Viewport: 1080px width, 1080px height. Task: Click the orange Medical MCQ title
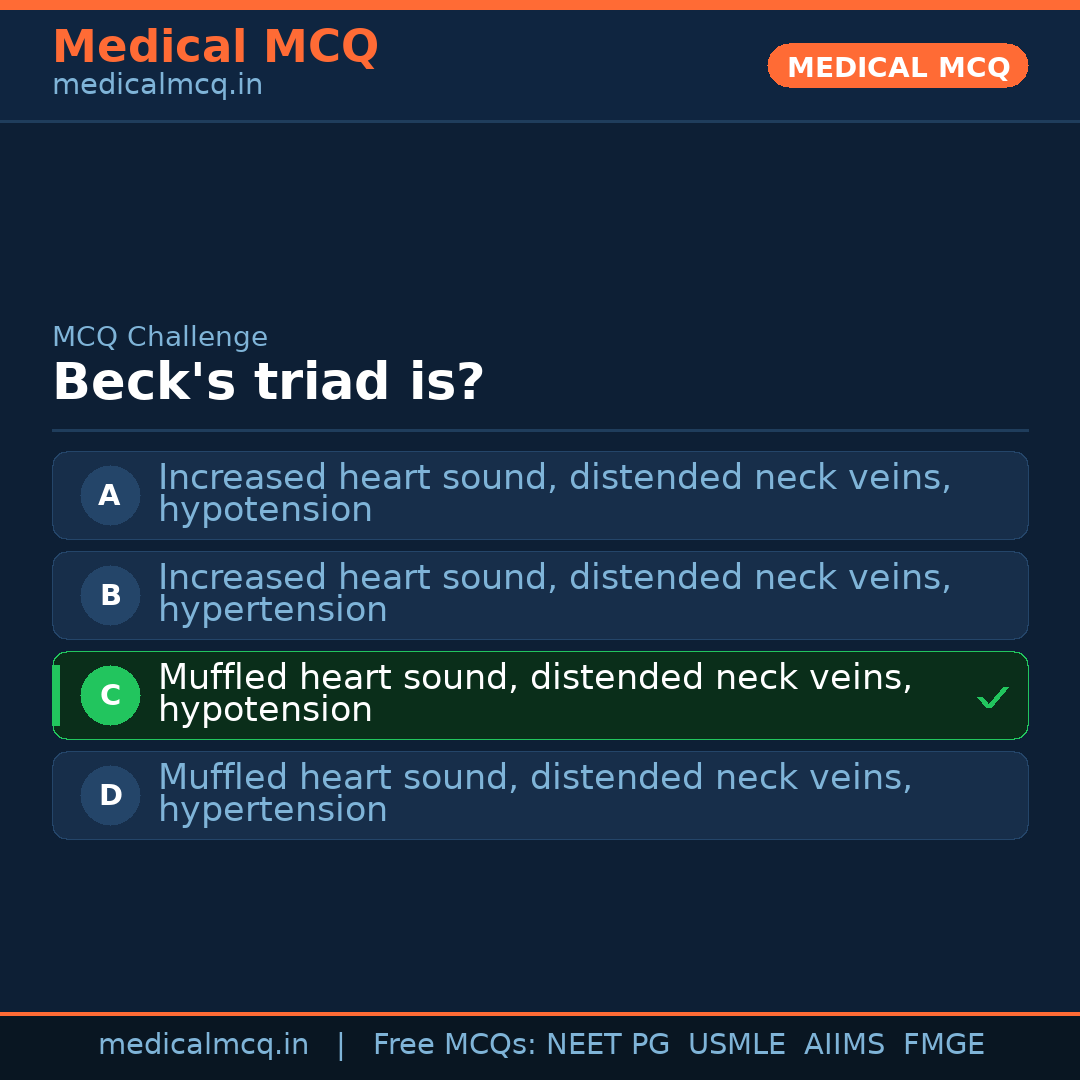[x=215, y=46]
